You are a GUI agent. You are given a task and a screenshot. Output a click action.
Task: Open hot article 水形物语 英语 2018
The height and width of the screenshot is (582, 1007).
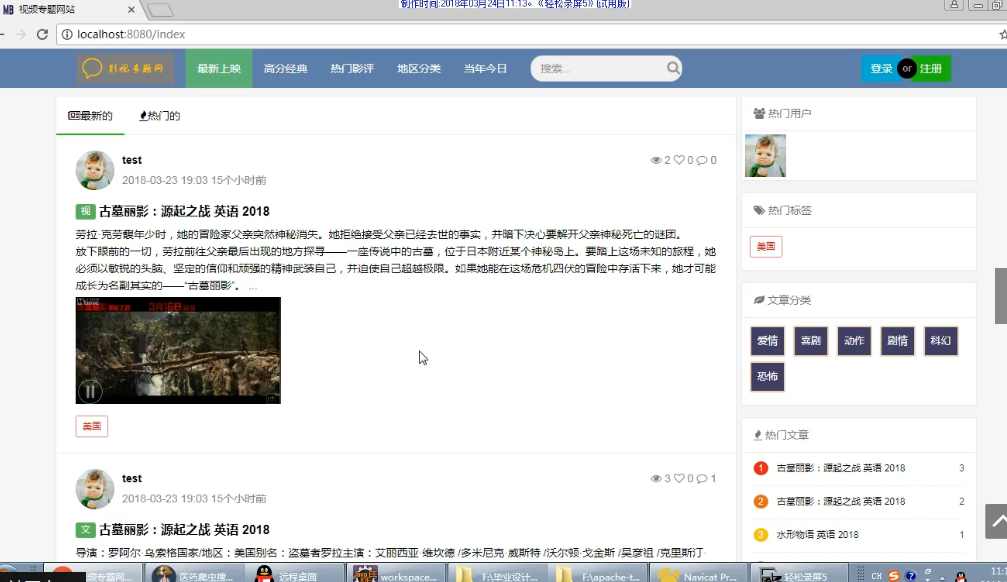[x=818, y=534]
